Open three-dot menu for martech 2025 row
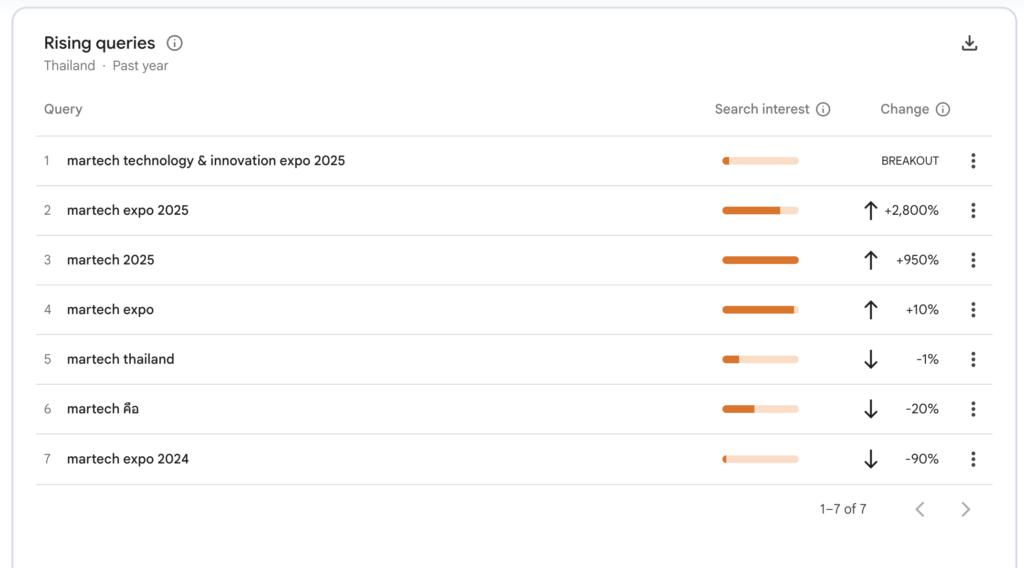The height and width of the screenshot is (568, 1024). pyautogui.click(x=973, y=260)
